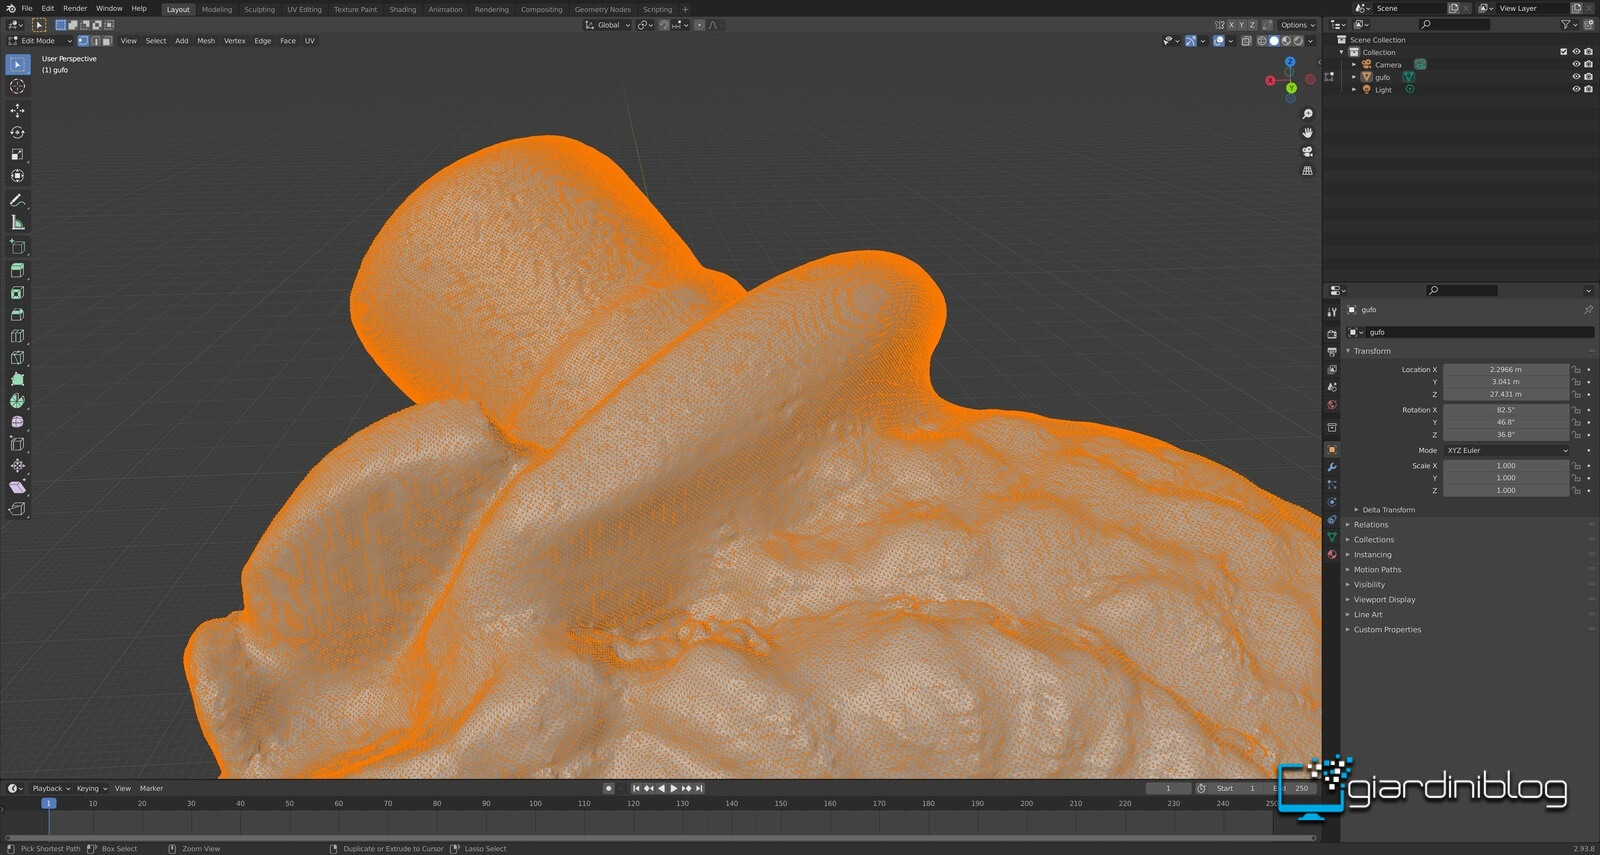This screenshot has height=855, width=1600.
Task: Hide the gufo object in the outliner
Action: coord(1576,77)
